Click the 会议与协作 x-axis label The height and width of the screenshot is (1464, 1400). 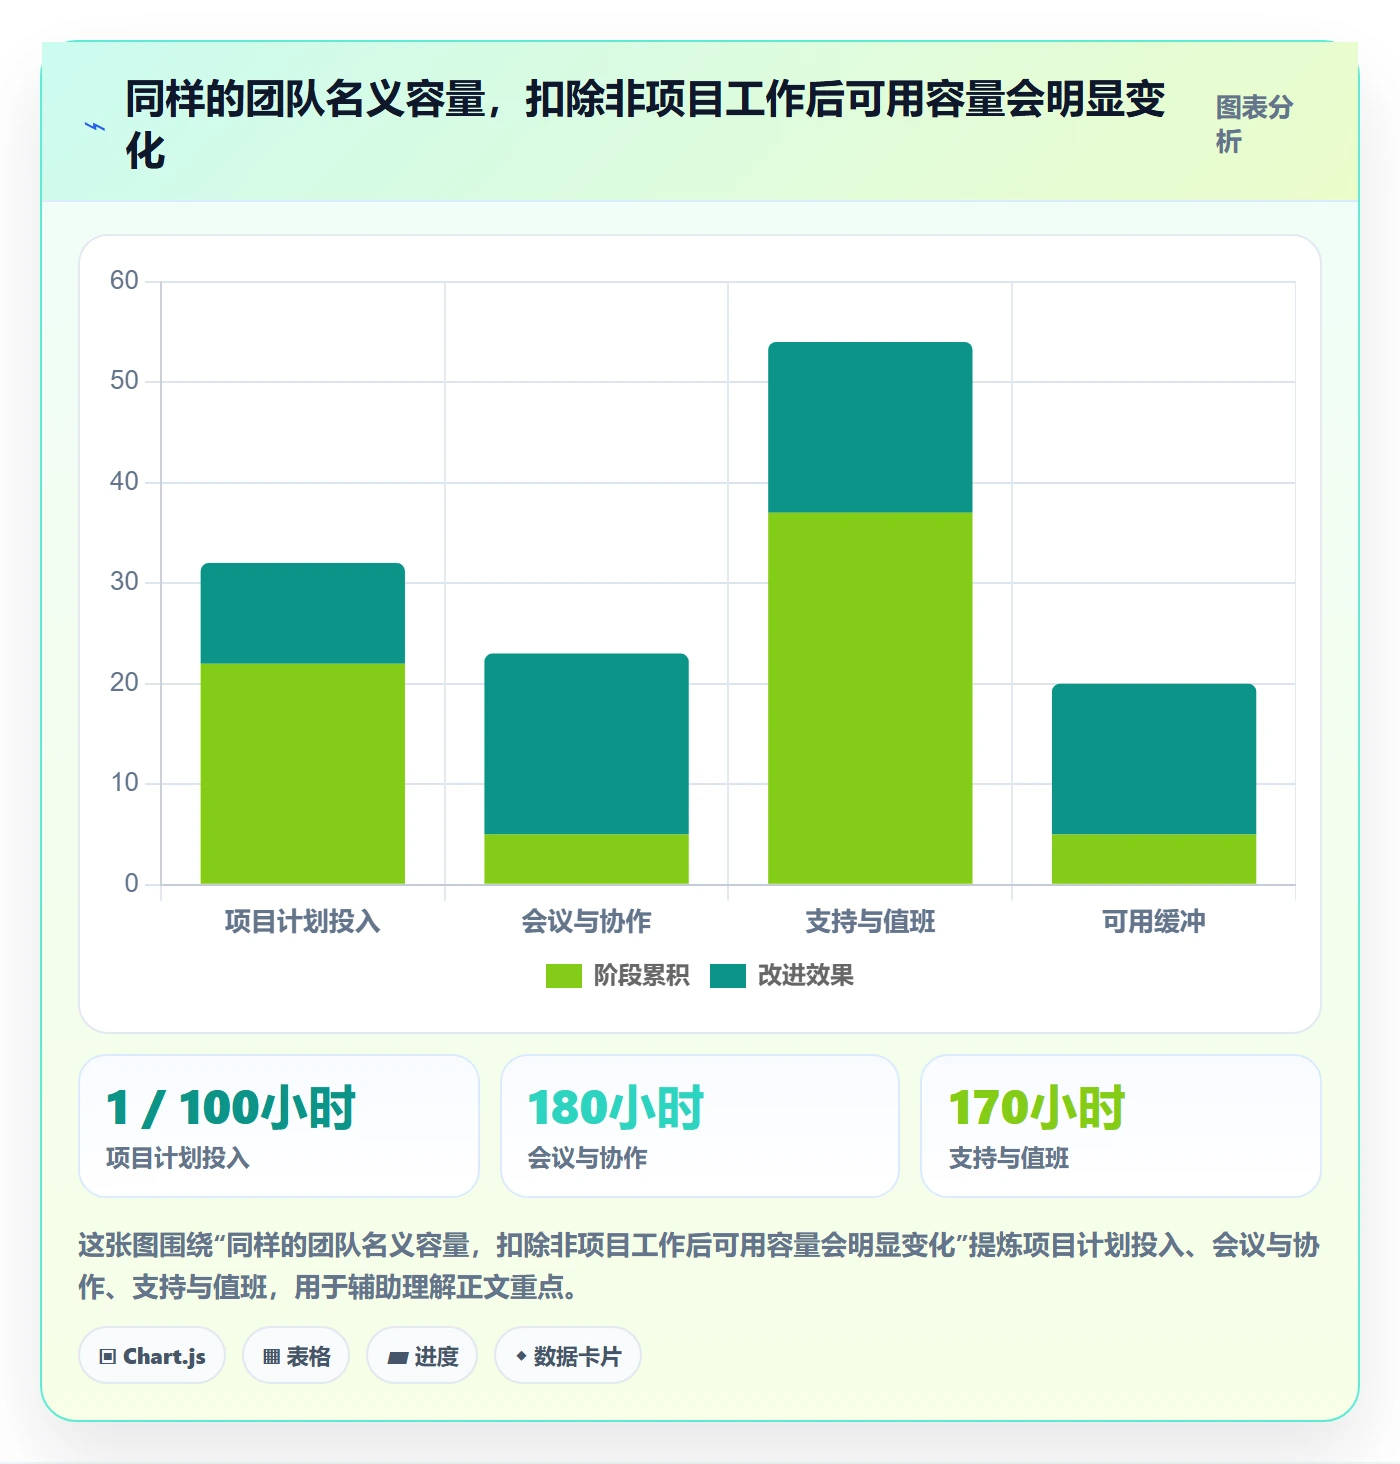(x=586, y=922)
